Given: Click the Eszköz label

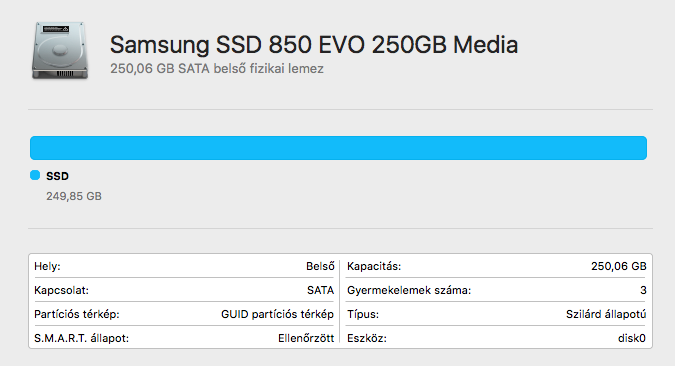Looking at the screenshot, I should 367,338.
